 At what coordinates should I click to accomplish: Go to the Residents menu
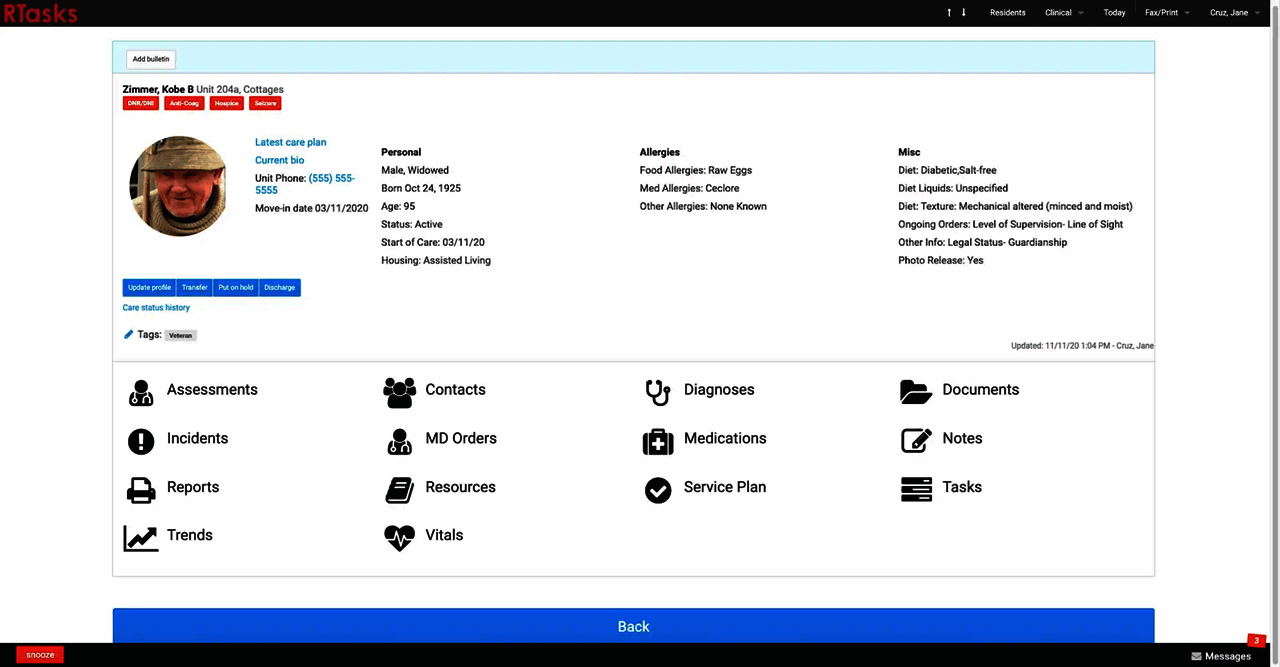pyautogui.click(x=1007, y=12)
